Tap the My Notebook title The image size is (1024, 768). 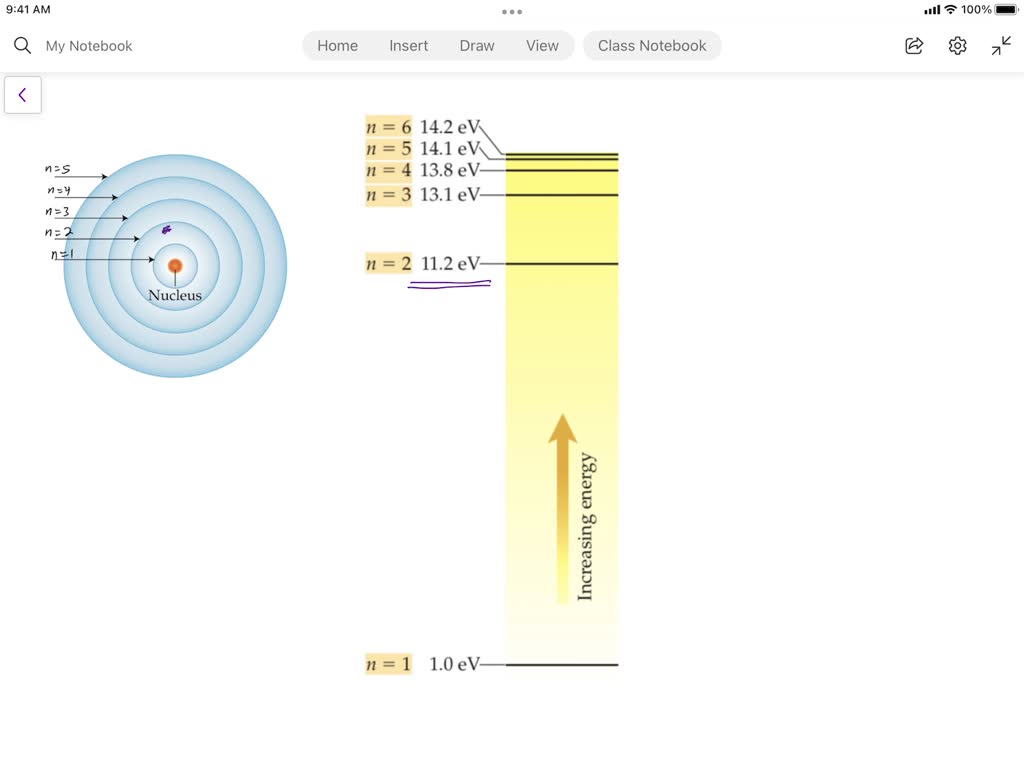coord(89,46)
